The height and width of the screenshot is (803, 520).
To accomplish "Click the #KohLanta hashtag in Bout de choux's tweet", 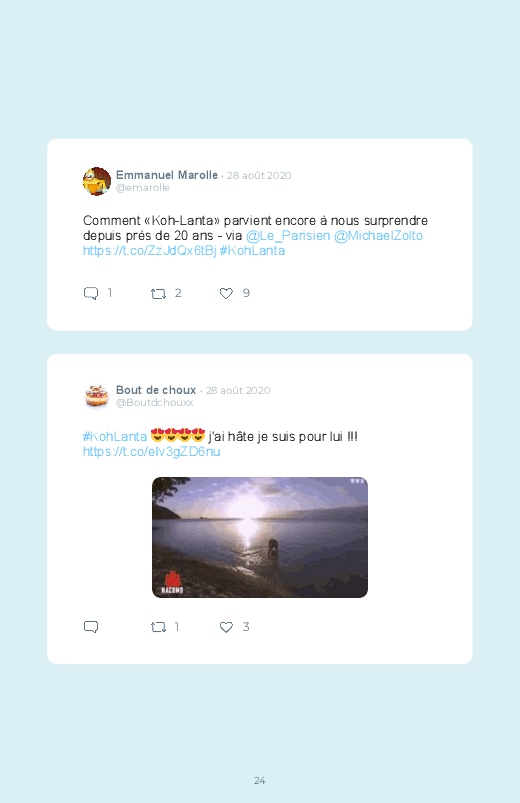I will (x=115, y=436).
